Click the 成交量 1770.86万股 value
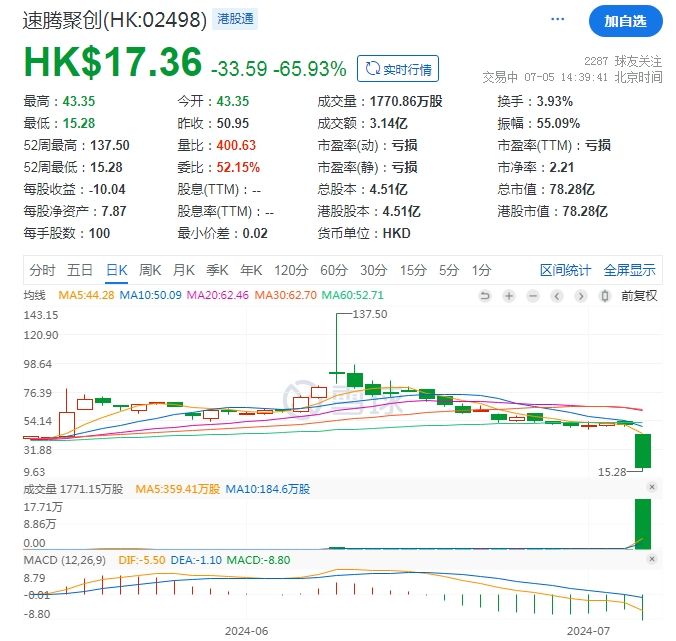The width and height of the screenshot is (676, 641). click(x=406, y=101)
